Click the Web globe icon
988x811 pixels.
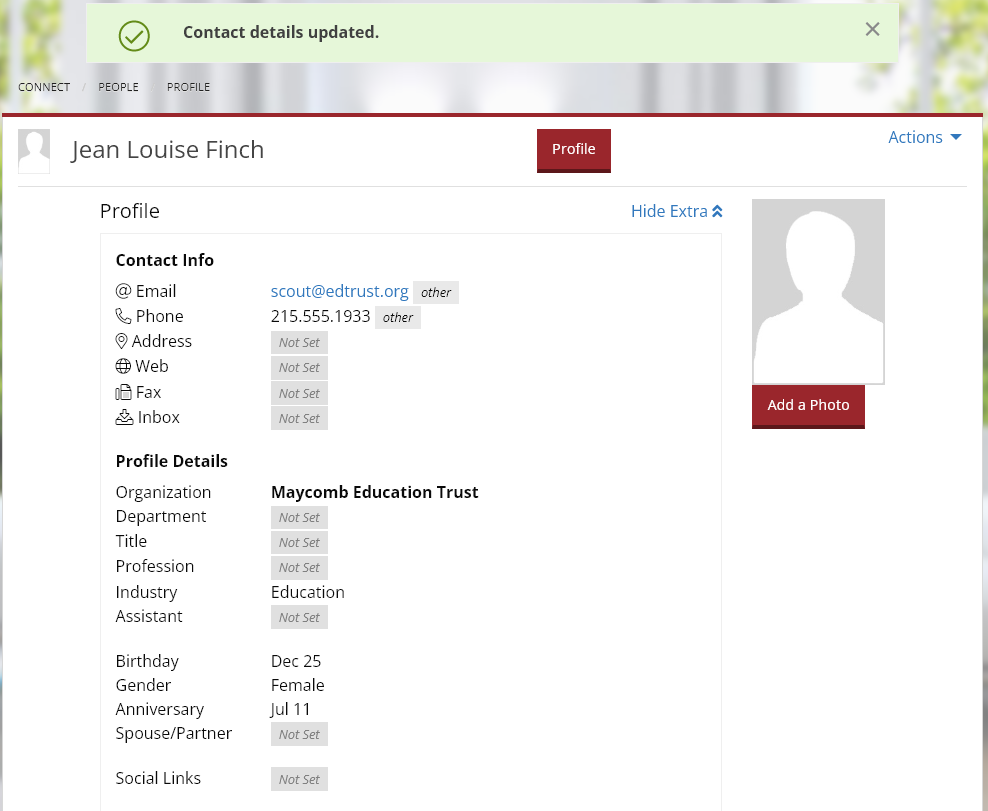pyautogui.click(x=123, y=366)
